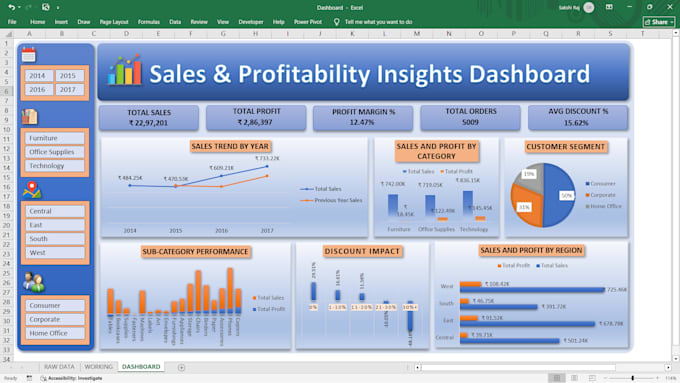Toggle South region slicer

coord(55,239)
